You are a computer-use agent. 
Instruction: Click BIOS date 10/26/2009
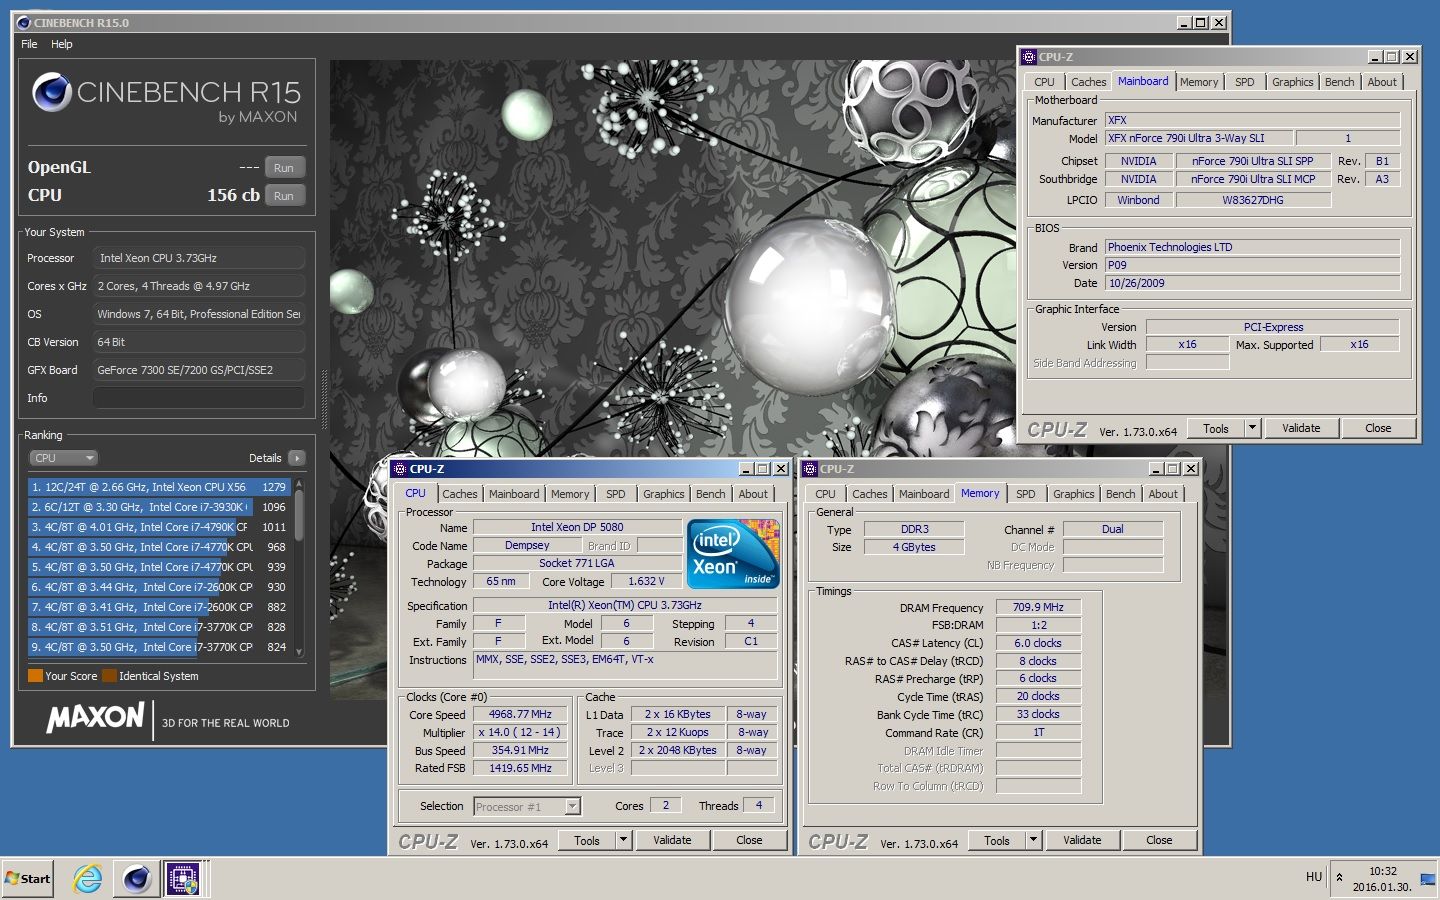(x=1252, y=283)
